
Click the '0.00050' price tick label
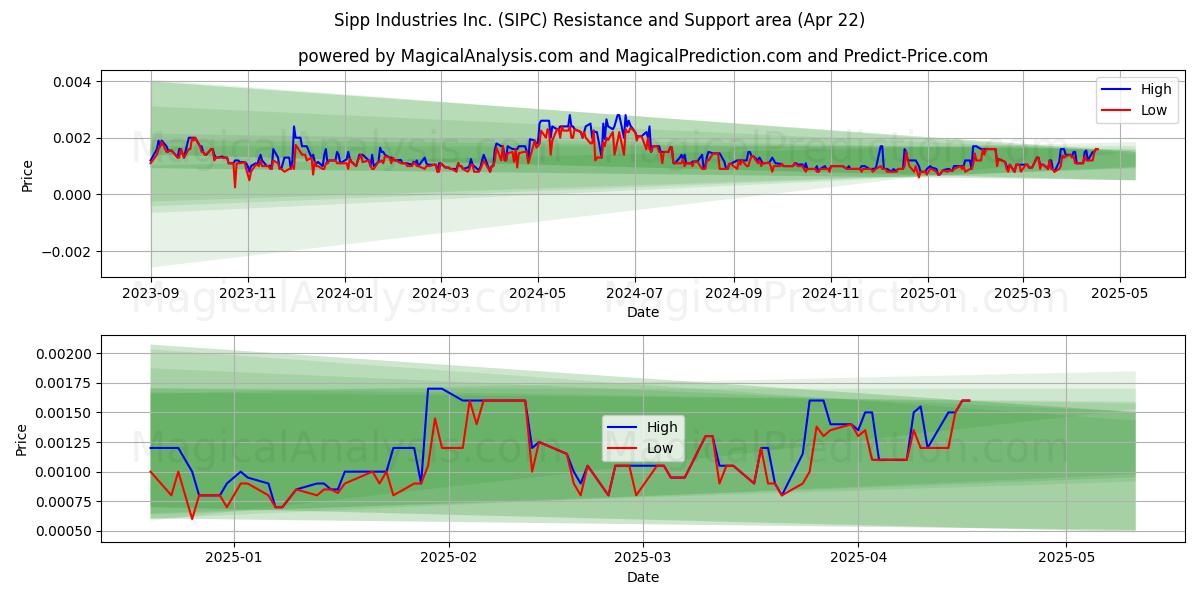pos(65,532)
